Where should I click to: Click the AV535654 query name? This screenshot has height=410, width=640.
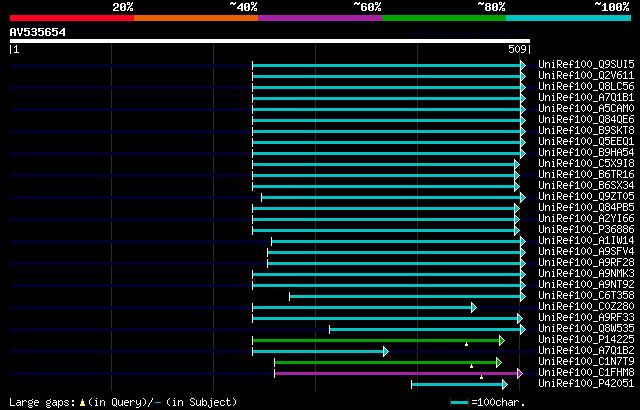pos(38,32)
